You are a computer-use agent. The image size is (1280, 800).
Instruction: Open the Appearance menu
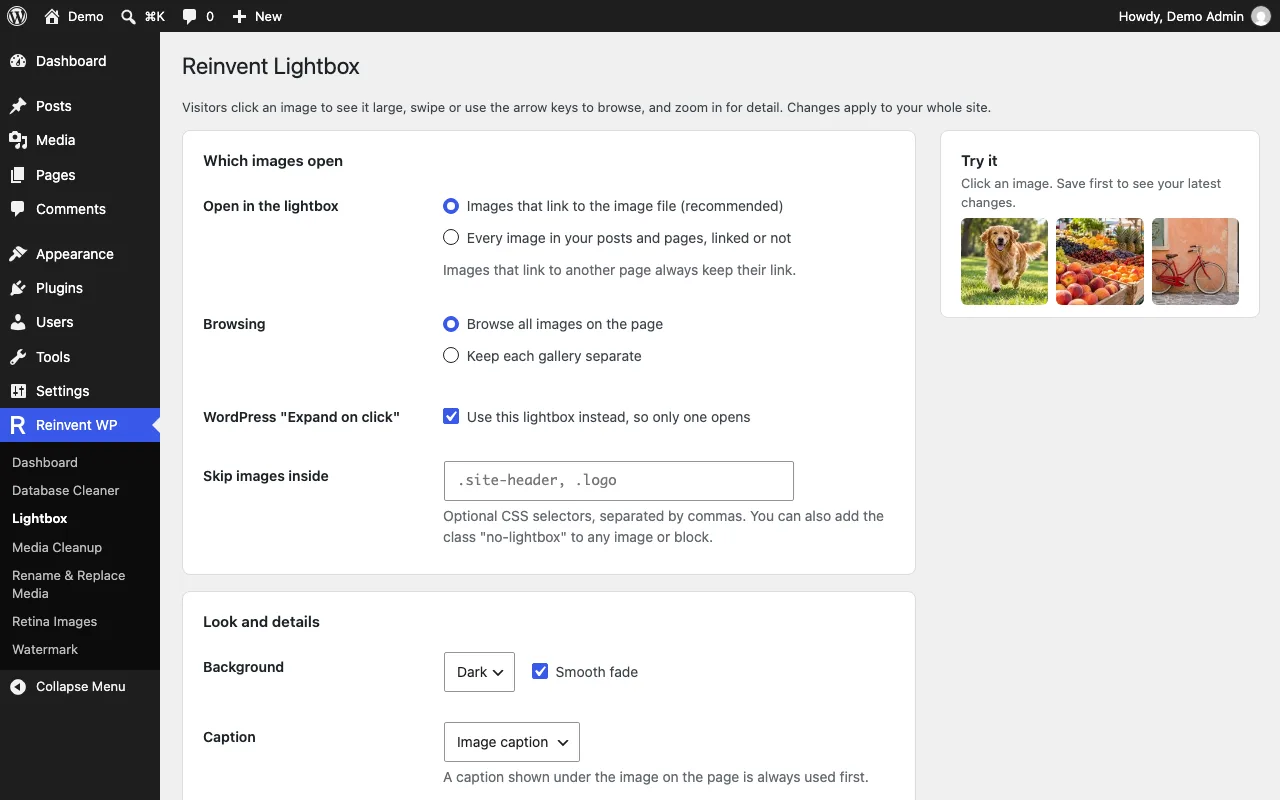(x=80, y=254)
